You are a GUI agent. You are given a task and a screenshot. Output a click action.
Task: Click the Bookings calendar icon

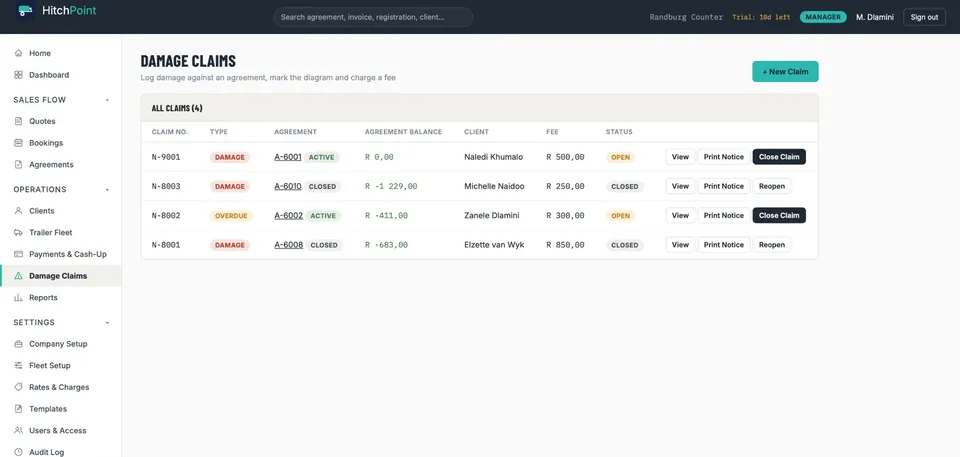pos(18,143)
